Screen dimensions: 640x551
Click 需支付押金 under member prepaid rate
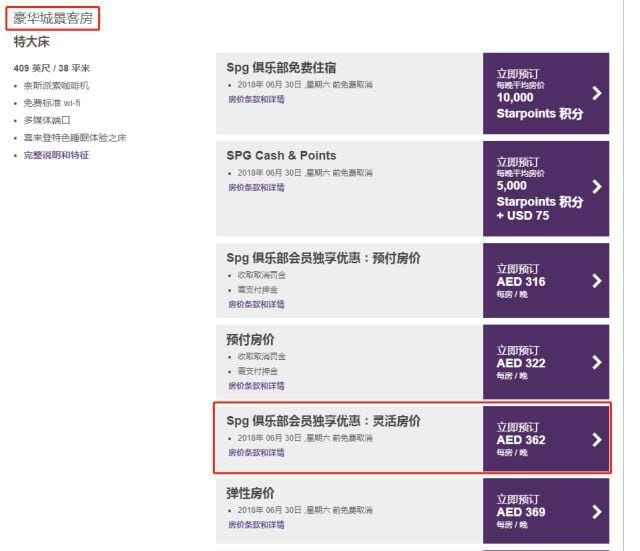point(258,290)
